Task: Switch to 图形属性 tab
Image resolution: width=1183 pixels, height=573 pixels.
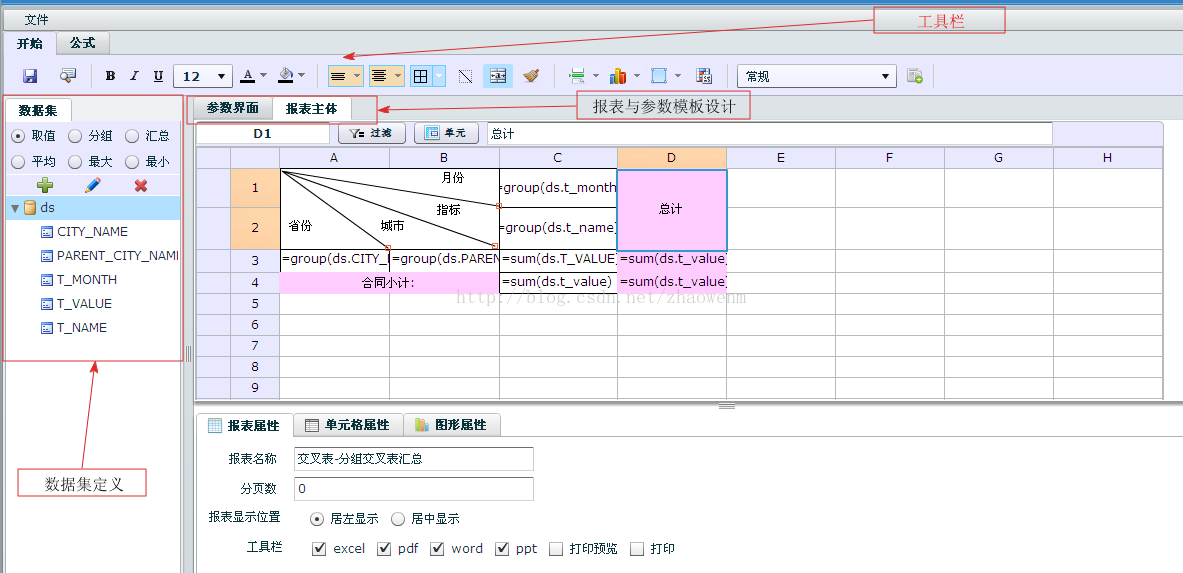Action: tap(451, 425)
